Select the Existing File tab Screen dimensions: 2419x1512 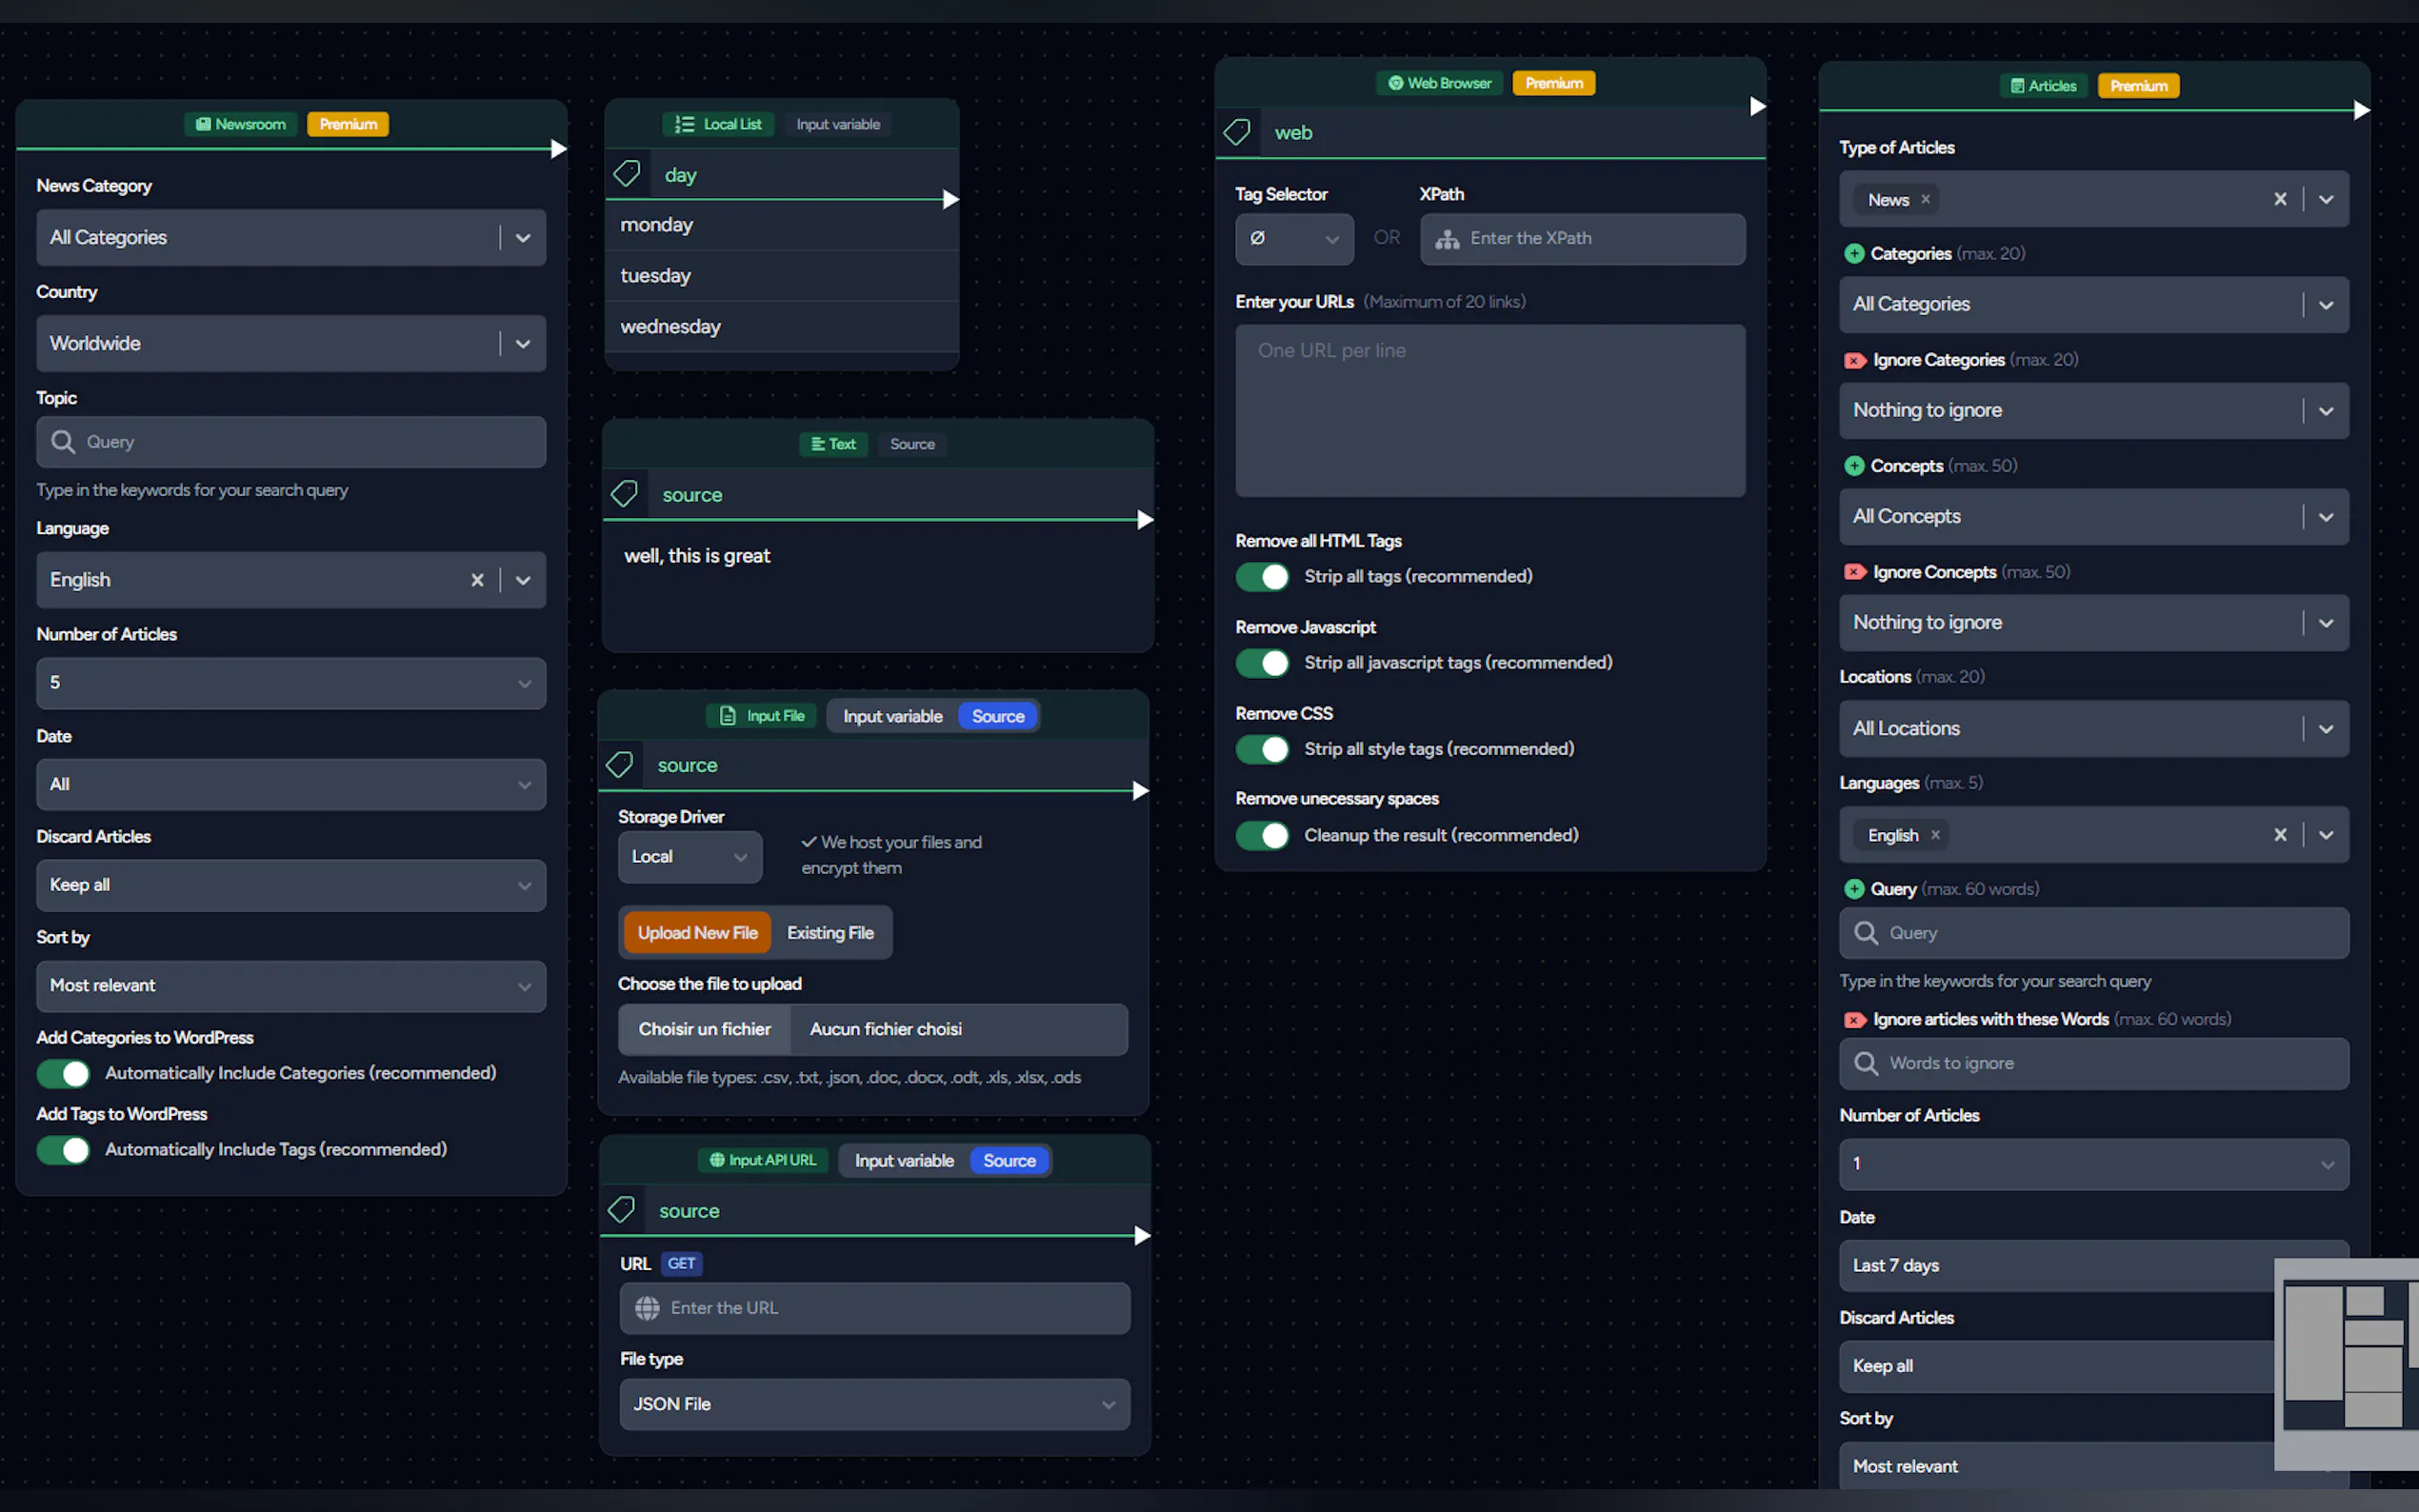point(830,933)
